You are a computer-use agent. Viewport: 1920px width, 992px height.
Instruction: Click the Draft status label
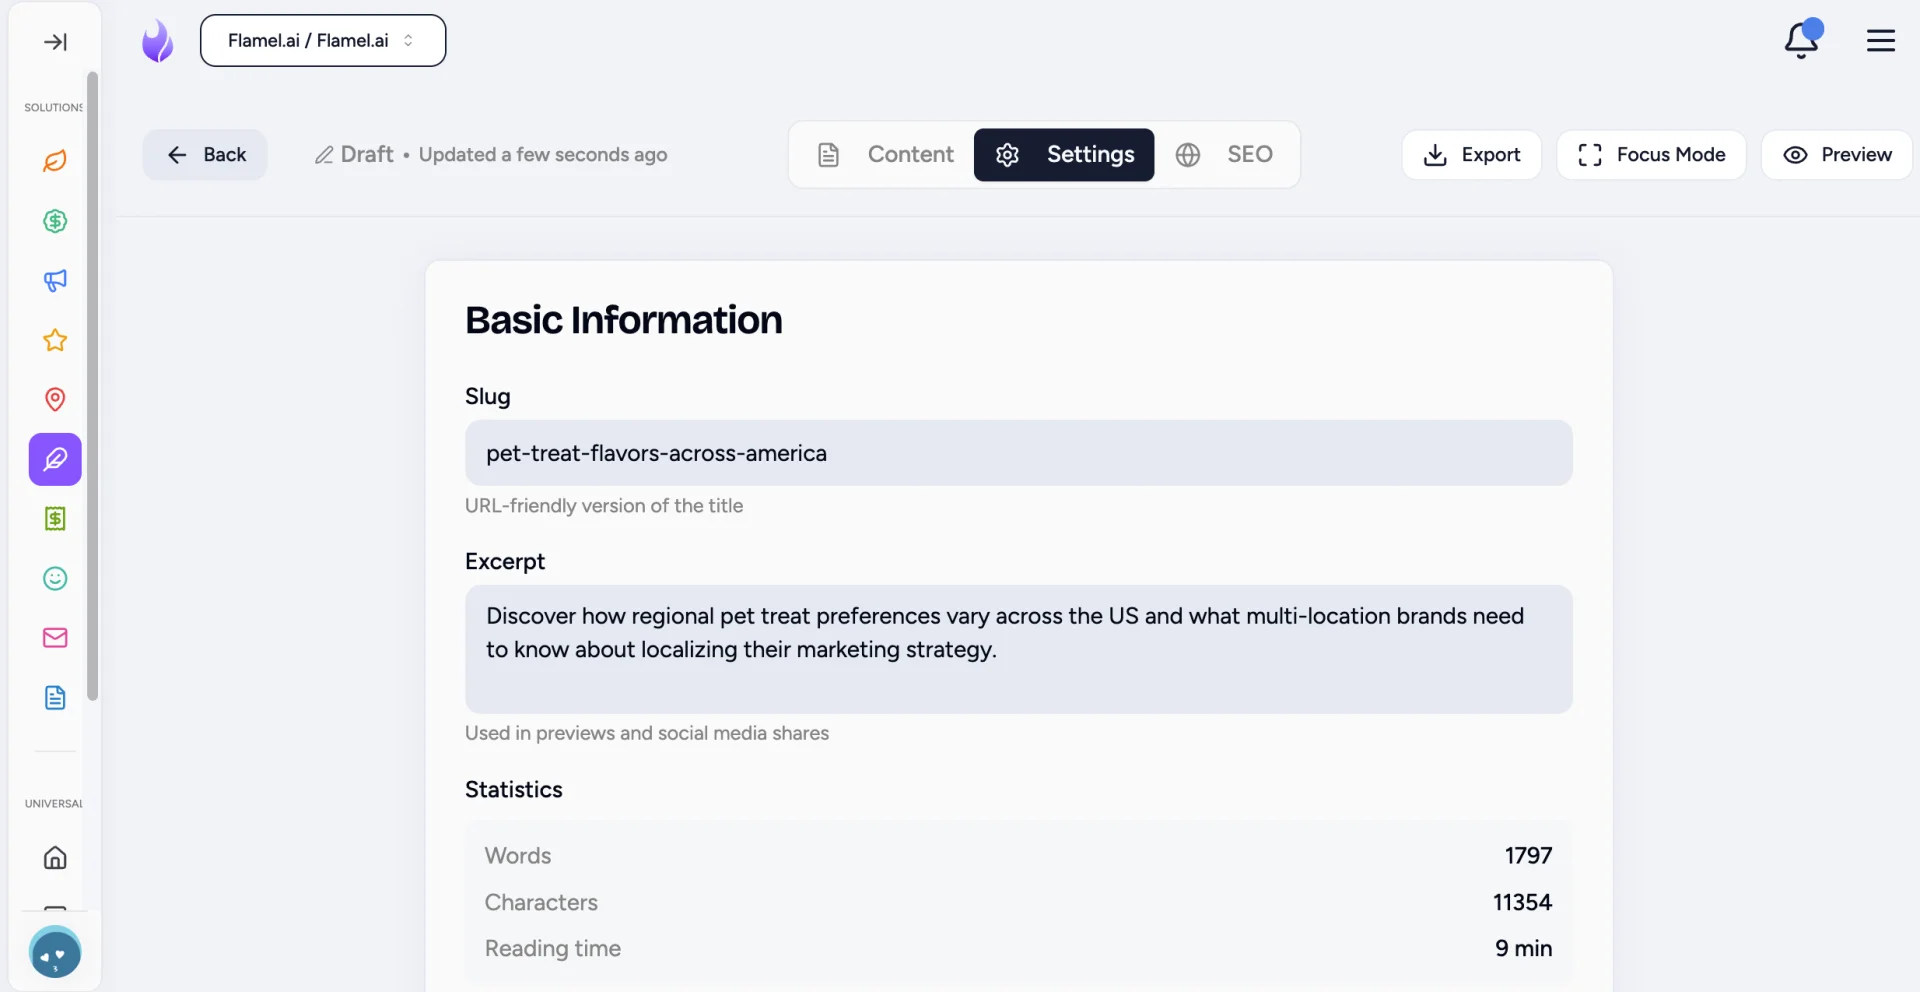(x=355, y=155)
